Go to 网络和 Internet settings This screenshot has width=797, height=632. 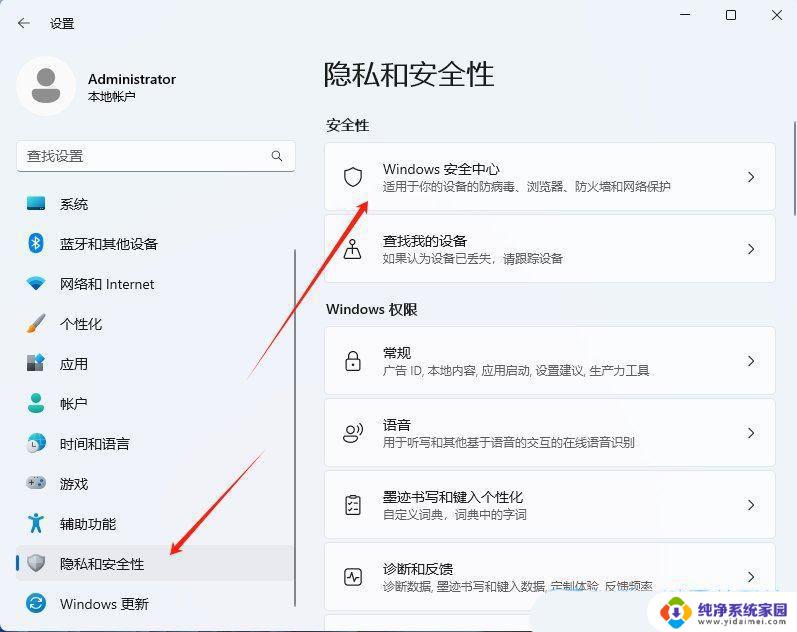pyautogui.click(x=107, y=284)
